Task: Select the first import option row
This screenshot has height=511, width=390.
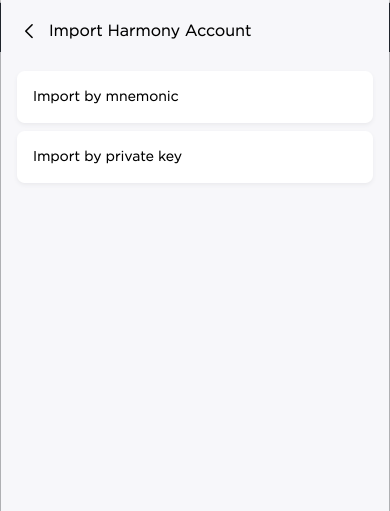Action: click(195, 97)
